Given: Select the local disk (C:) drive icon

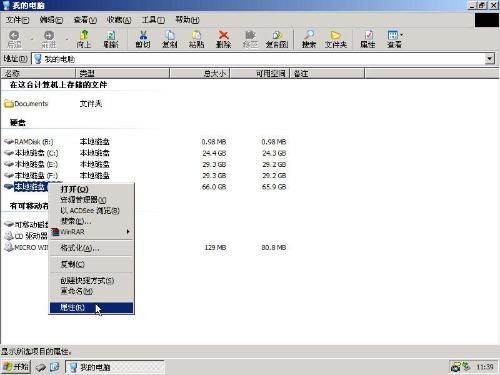Looking at the screenshot, I should [x=9, y=153].
